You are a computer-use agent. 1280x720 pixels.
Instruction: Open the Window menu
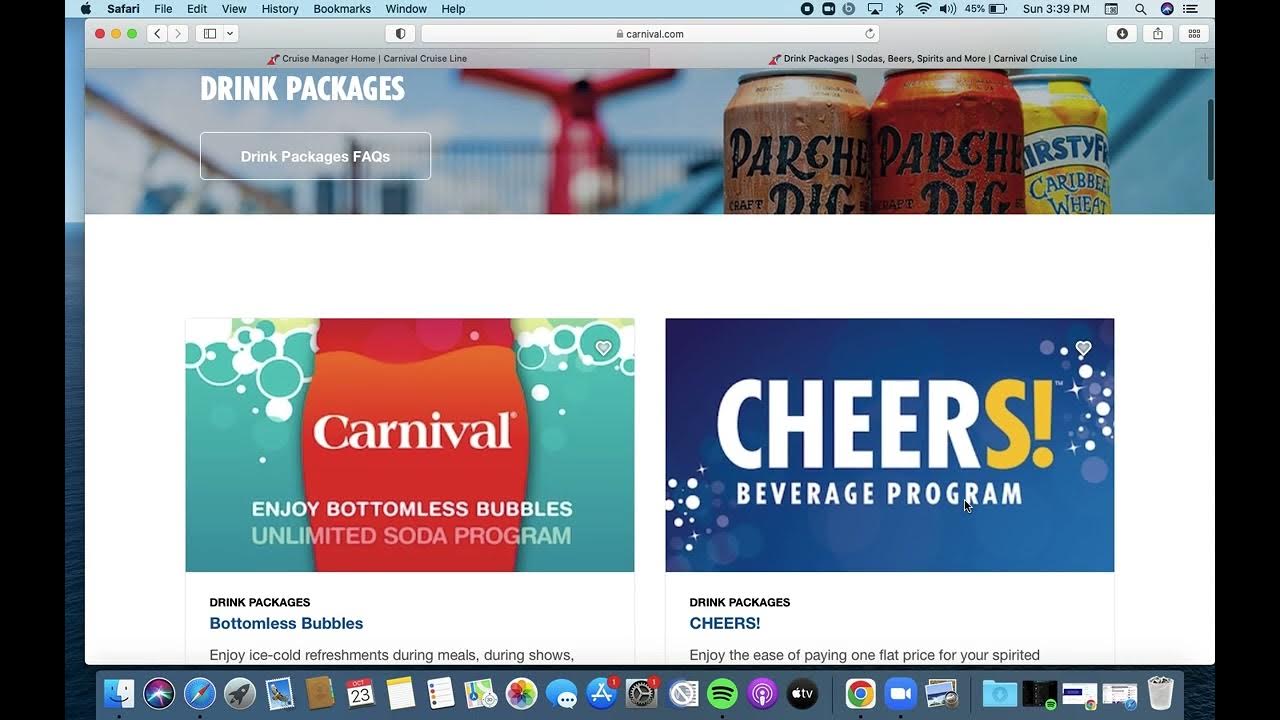(406, 9)
